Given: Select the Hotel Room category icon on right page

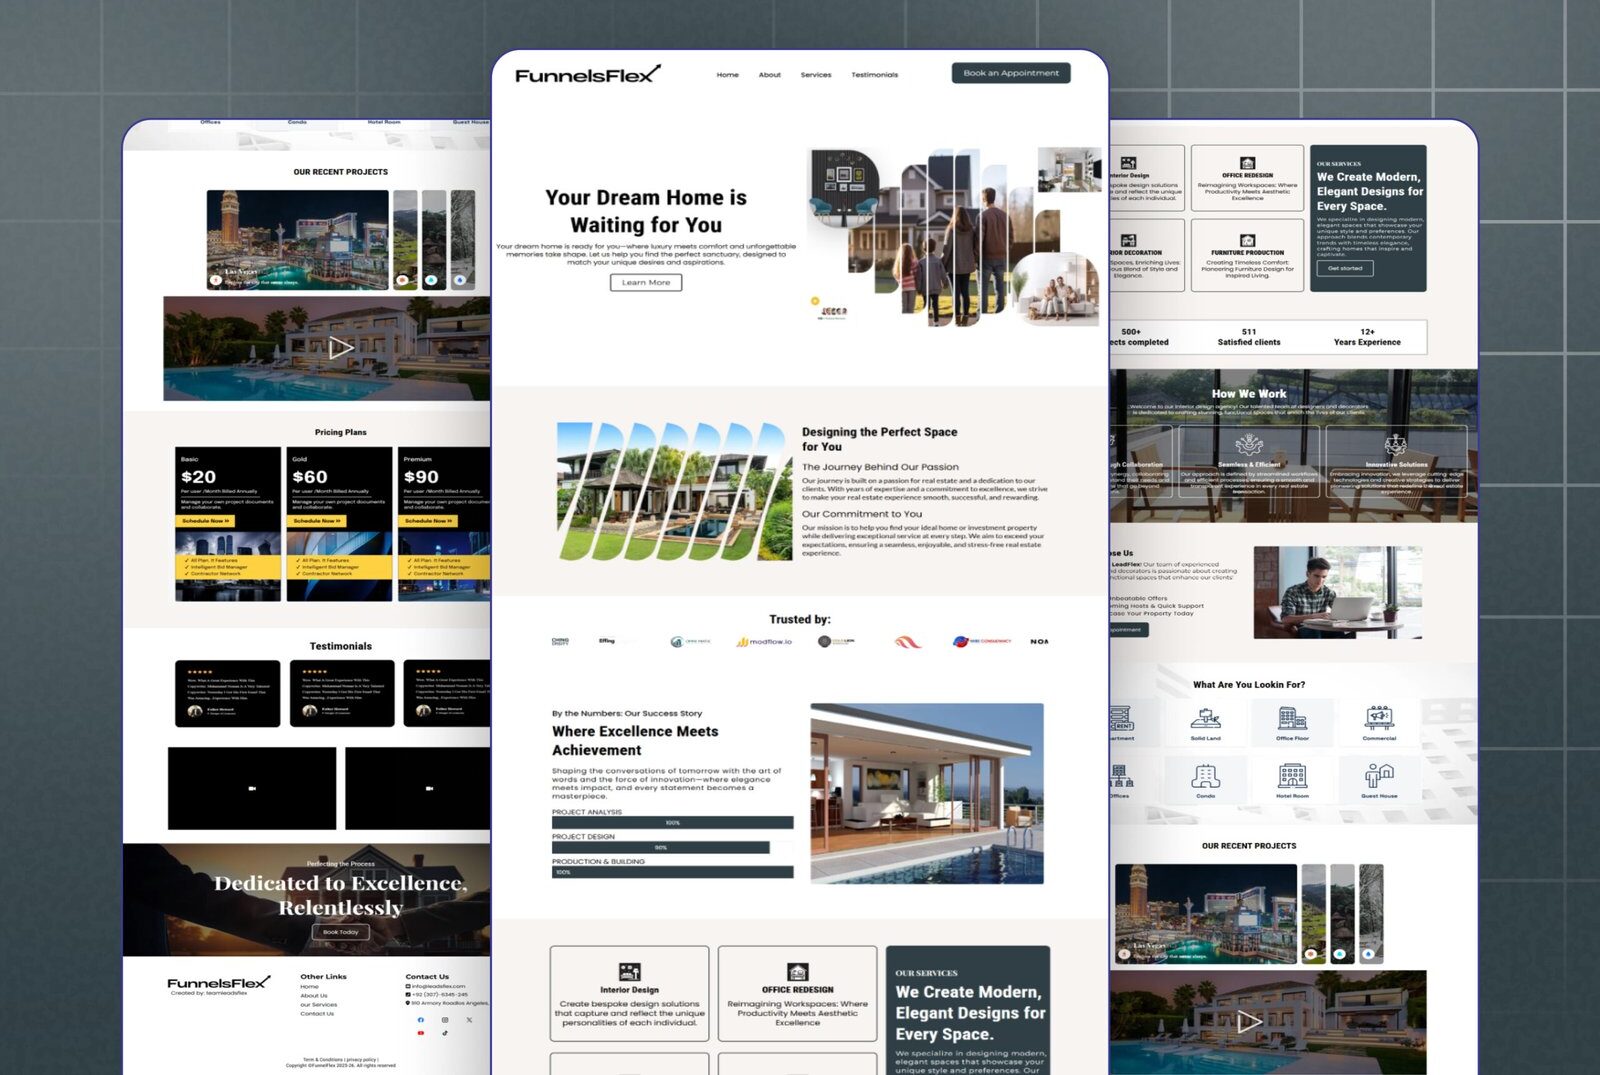Looking at the screenshot, I should [1292, 776].
